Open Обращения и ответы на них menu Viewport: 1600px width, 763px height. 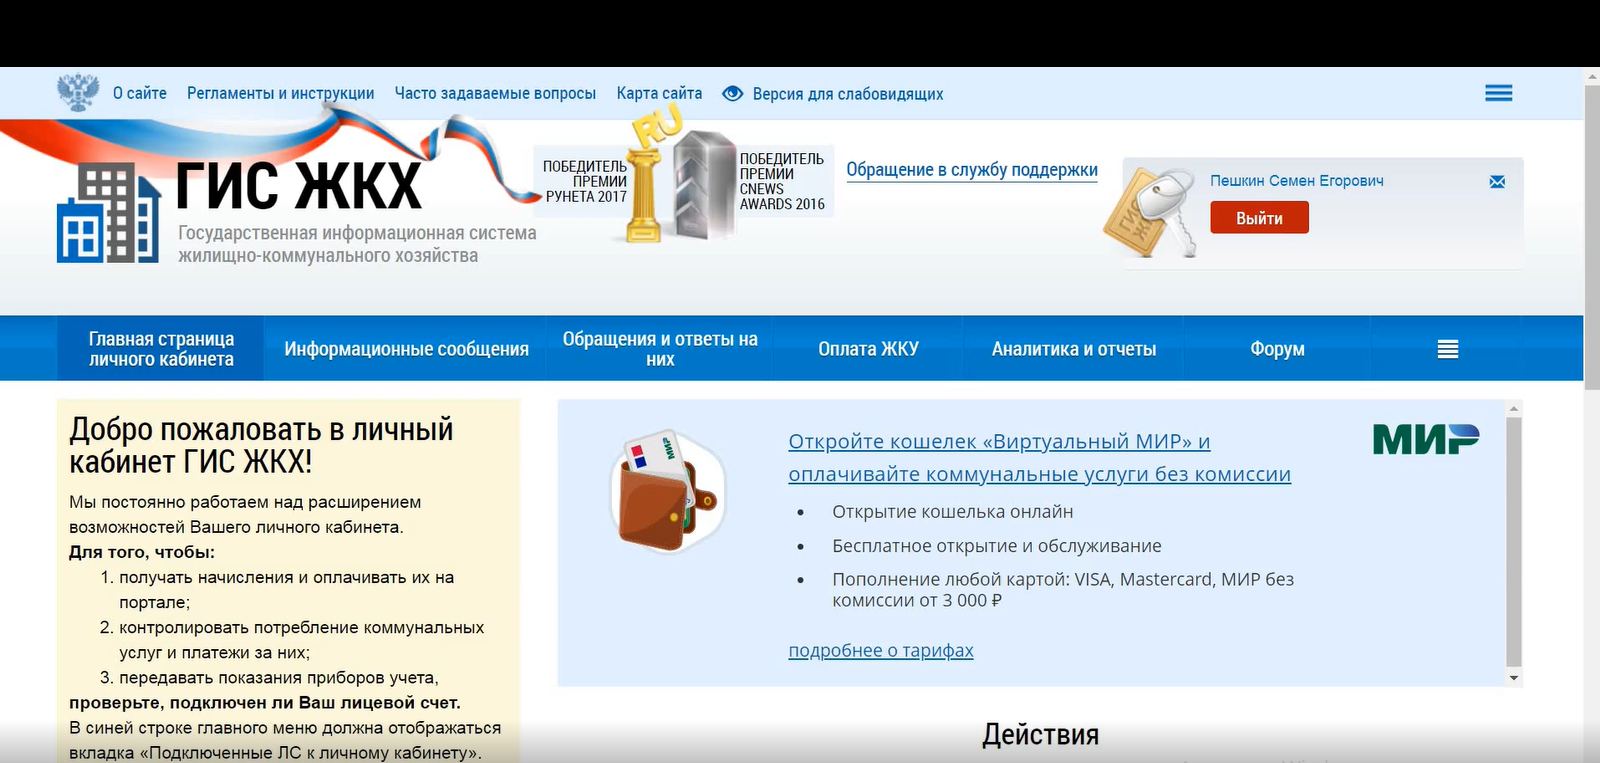(x=660, y=349)
